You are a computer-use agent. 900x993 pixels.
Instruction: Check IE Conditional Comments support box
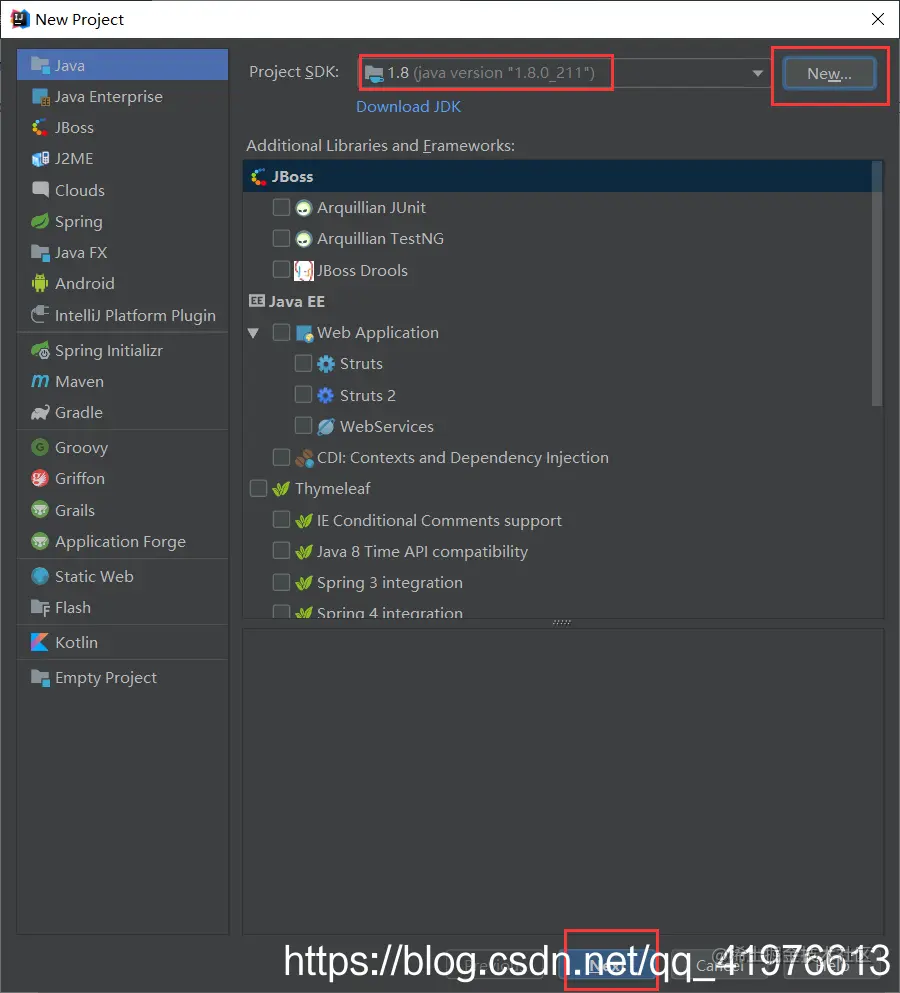click(281, 519)
